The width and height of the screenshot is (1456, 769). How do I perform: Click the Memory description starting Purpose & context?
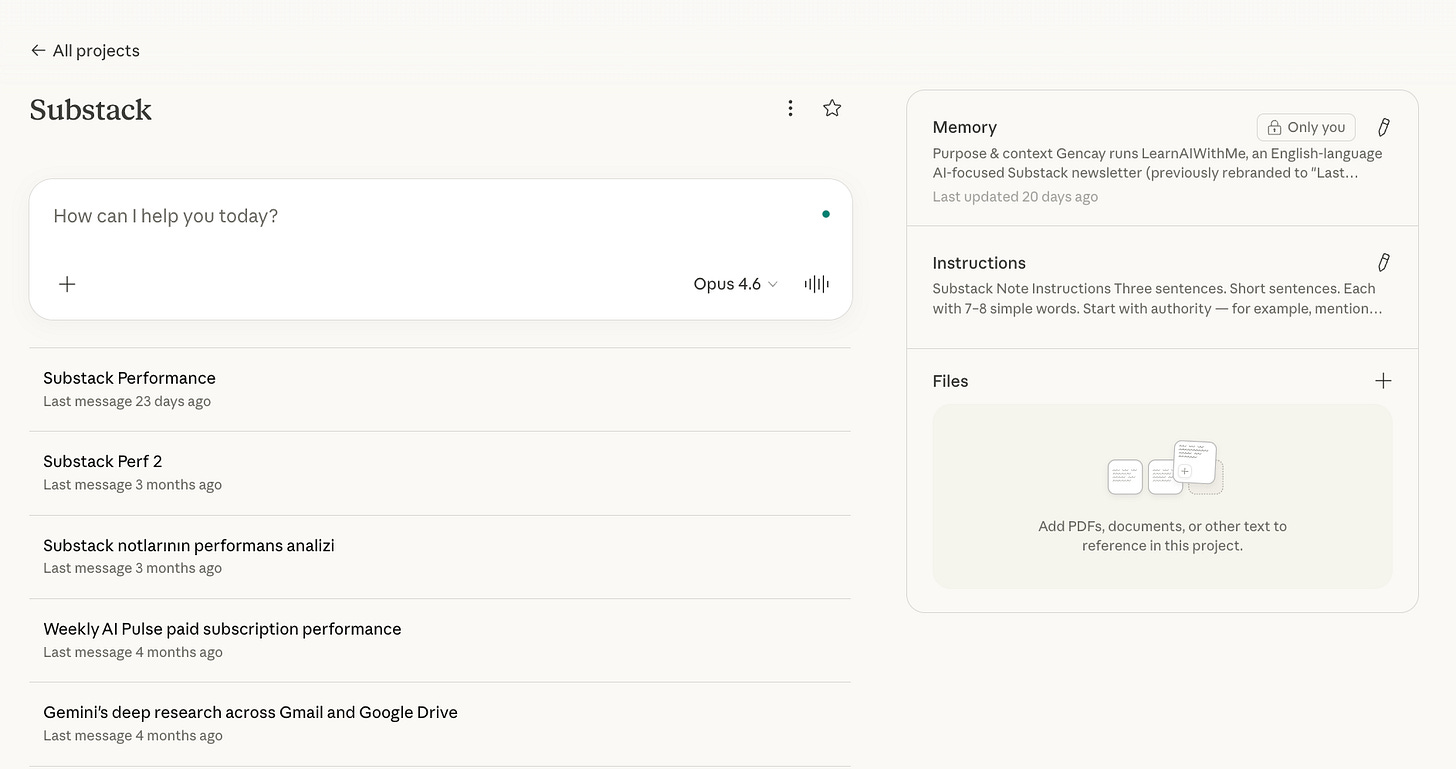[1157, 163]
